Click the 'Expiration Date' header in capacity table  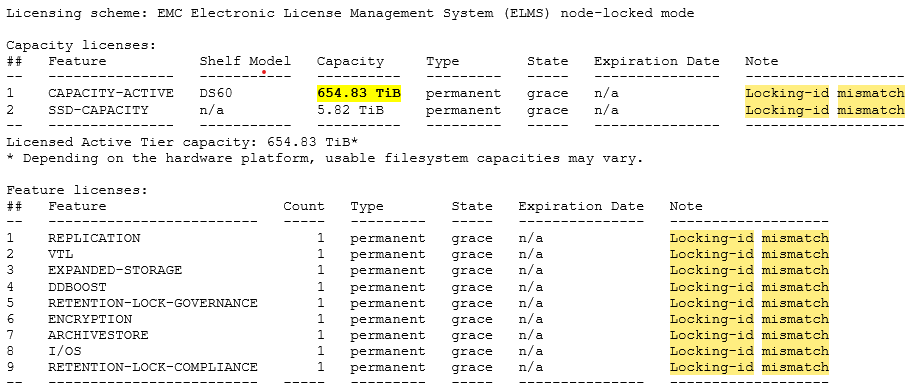[656, 61]
